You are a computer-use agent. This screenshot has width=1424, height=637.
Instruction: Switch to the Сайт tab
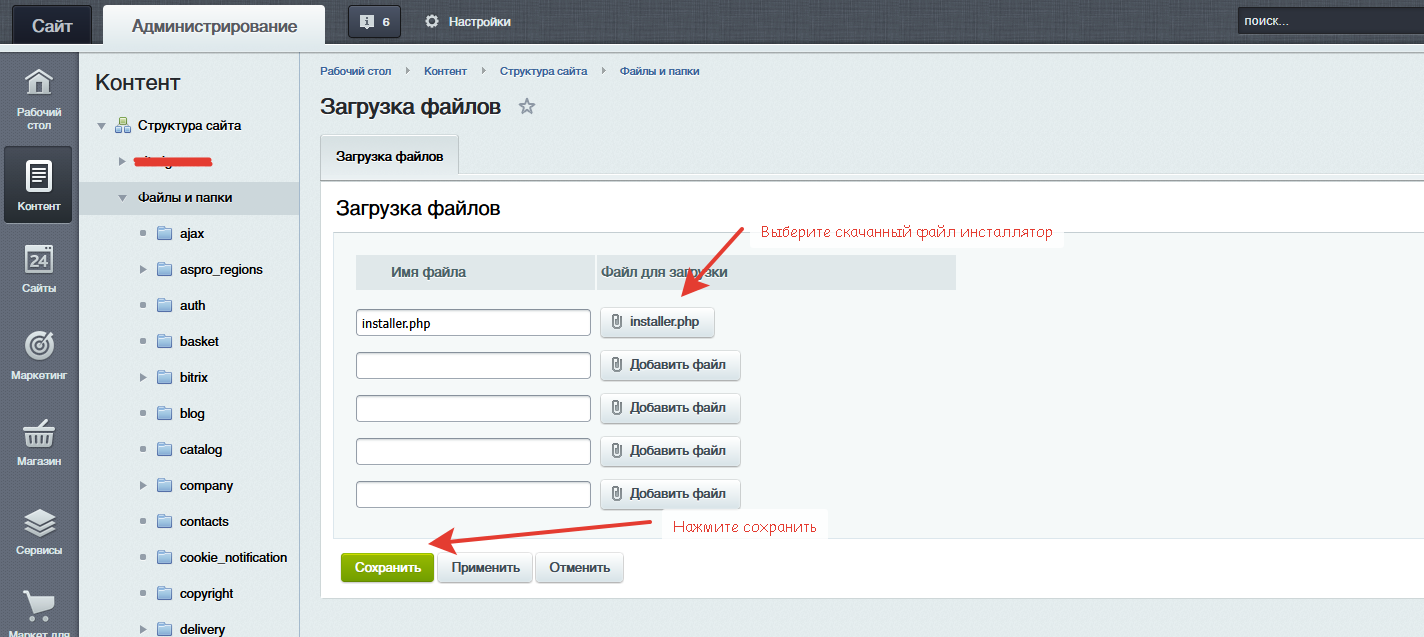(52, 26)
